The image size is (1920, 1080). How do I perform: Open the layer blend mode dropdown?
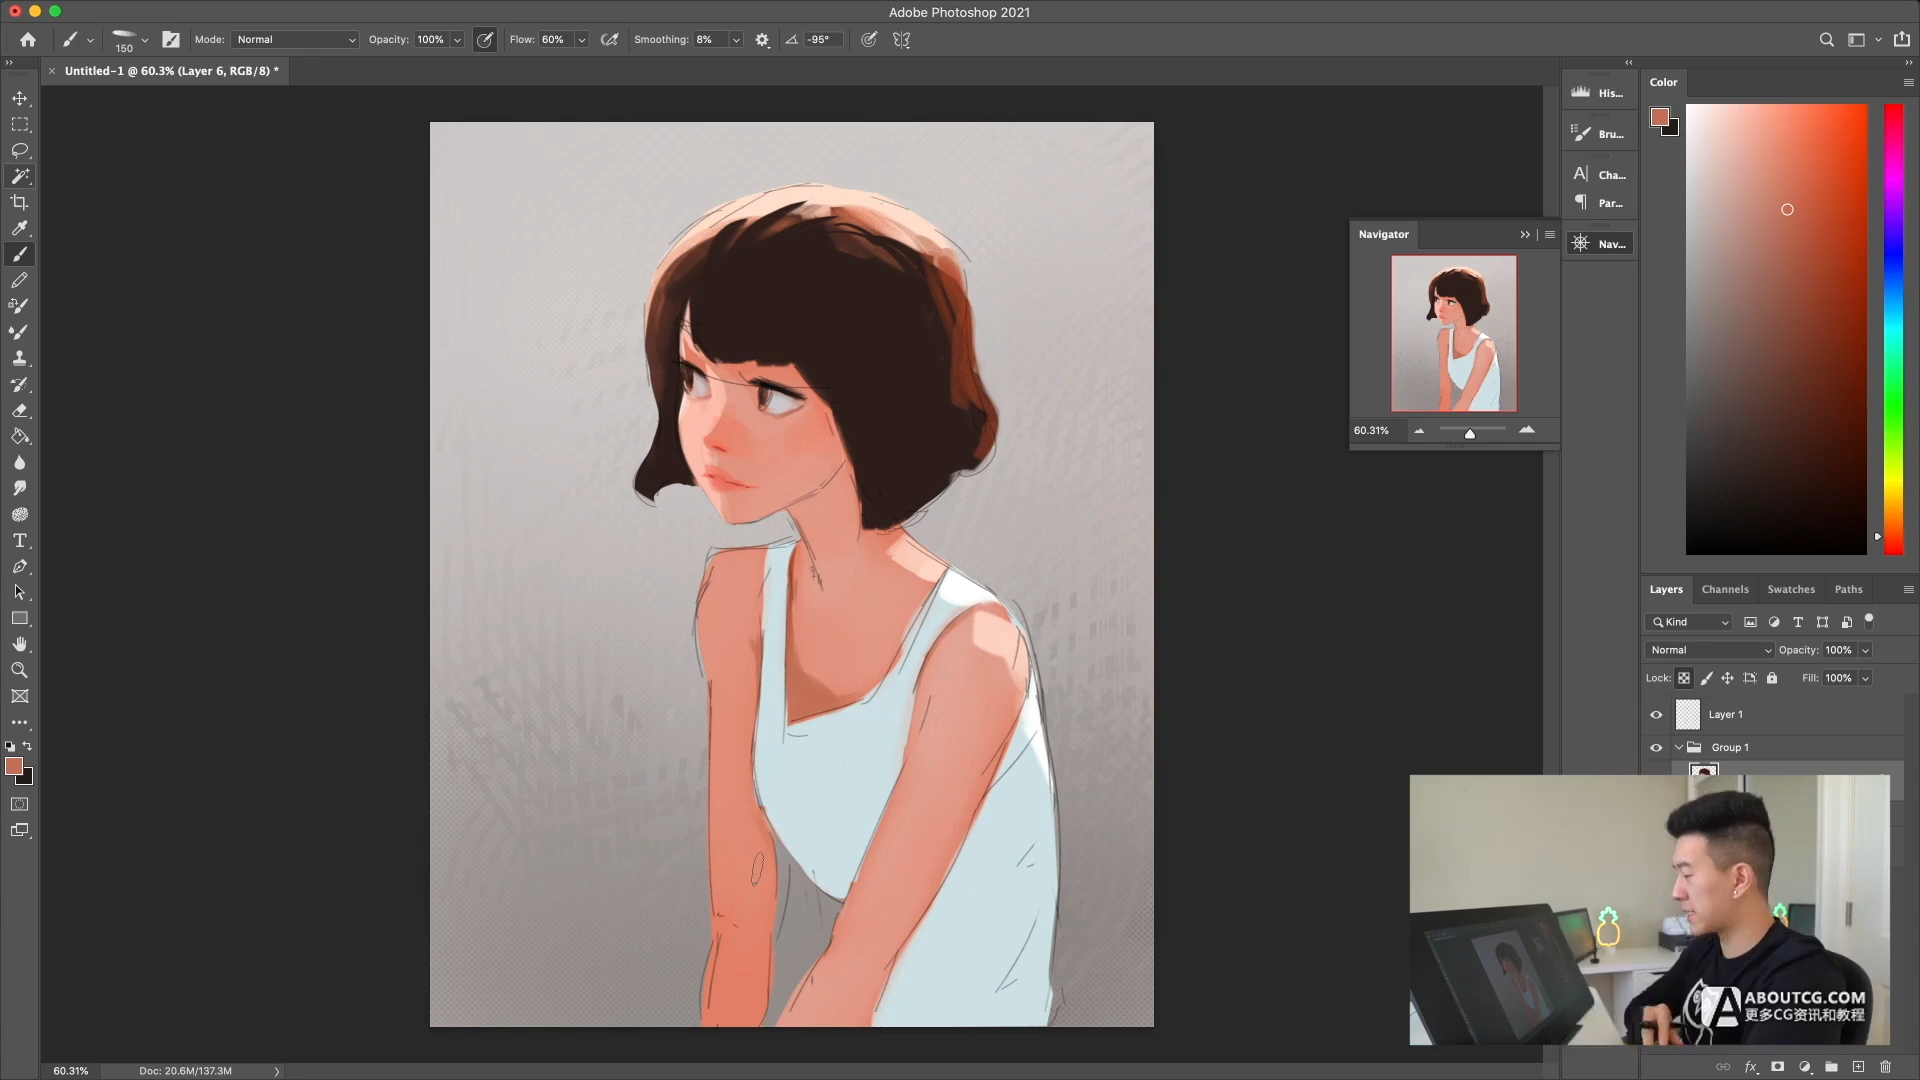(x=1710, y=650)
